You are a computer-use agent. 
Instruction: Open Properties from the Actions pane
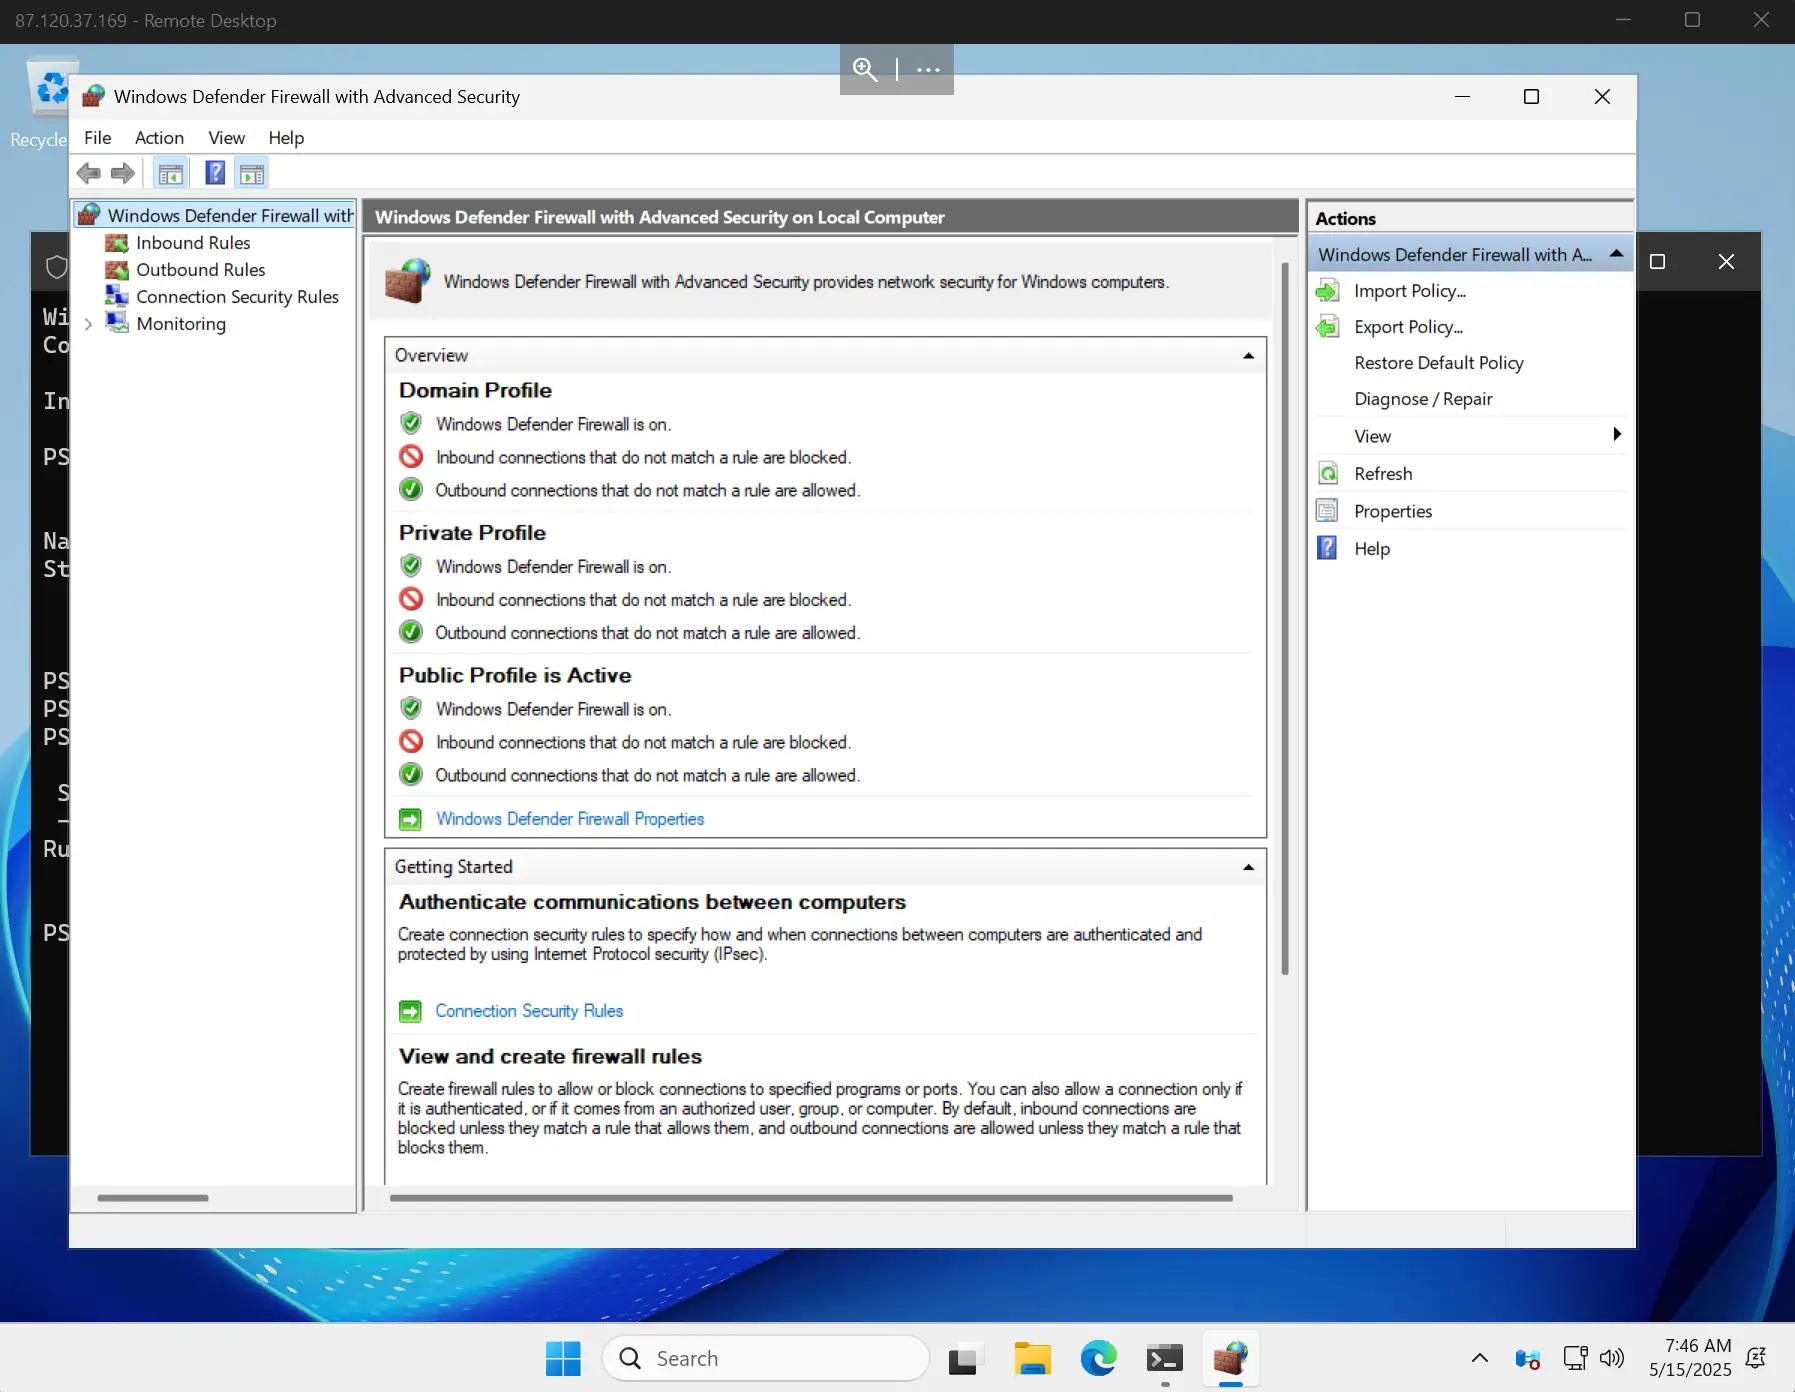pos(1393,511)
